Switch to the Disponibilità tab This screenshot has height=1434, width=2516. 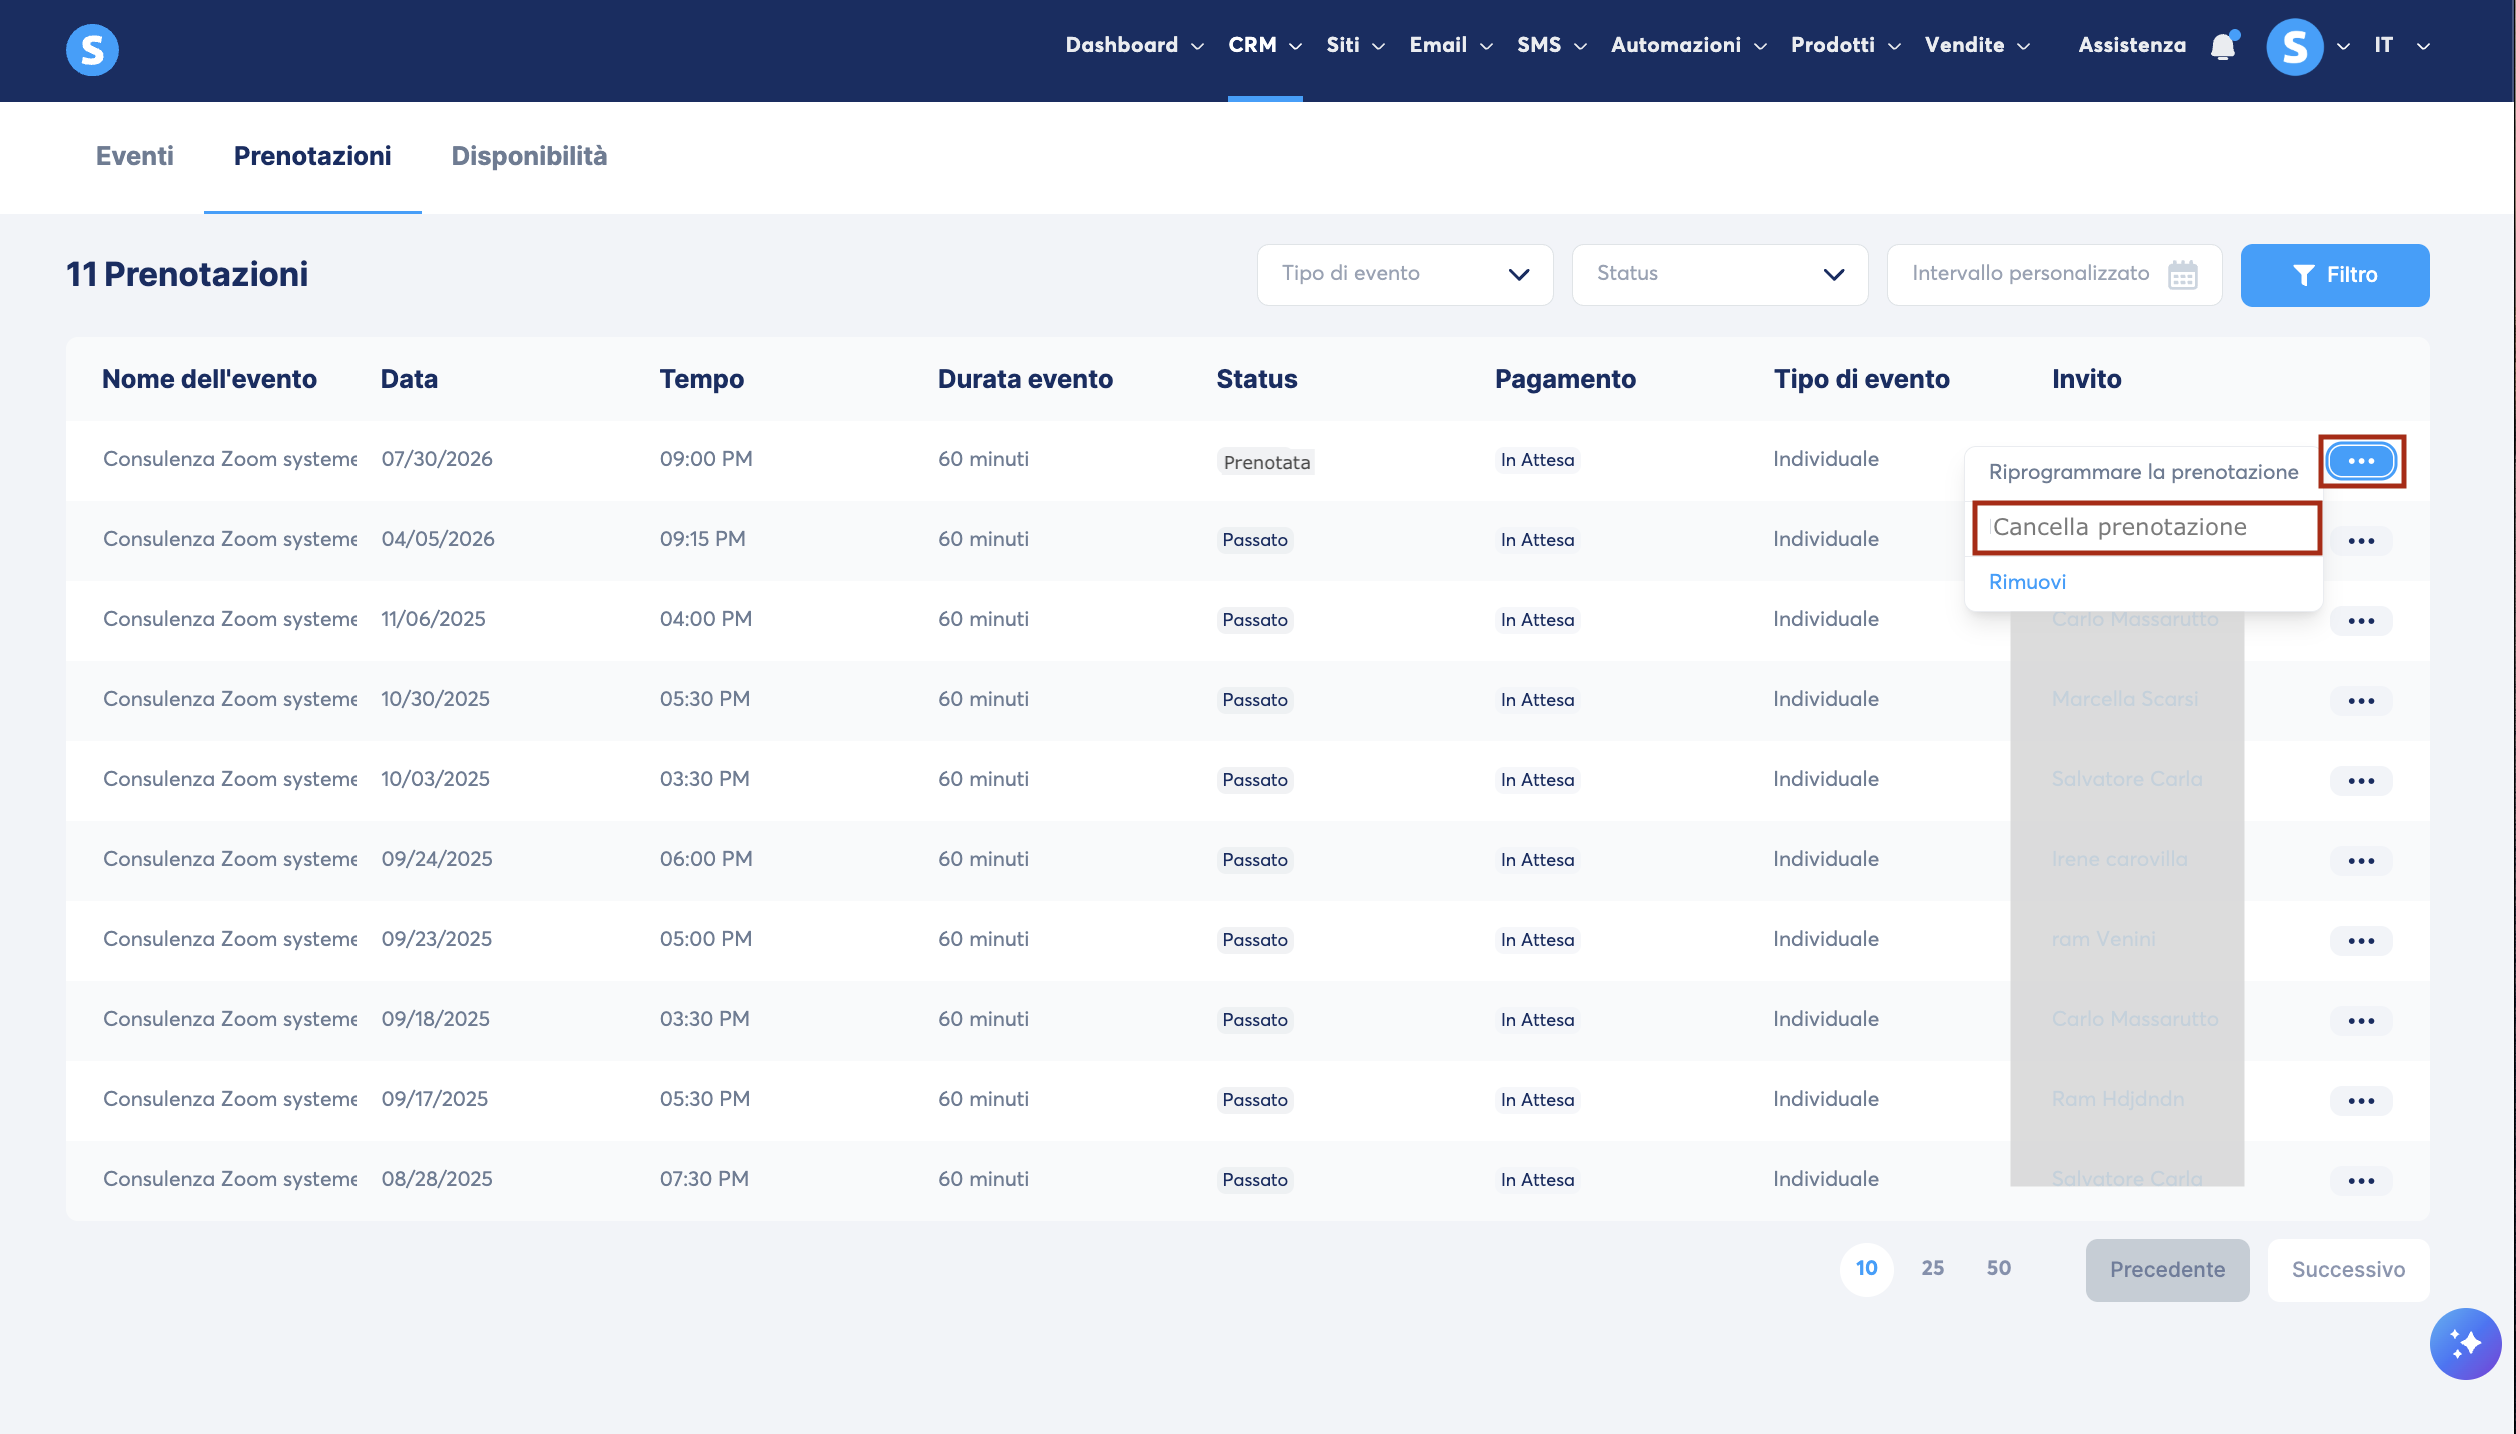[529, 156]
